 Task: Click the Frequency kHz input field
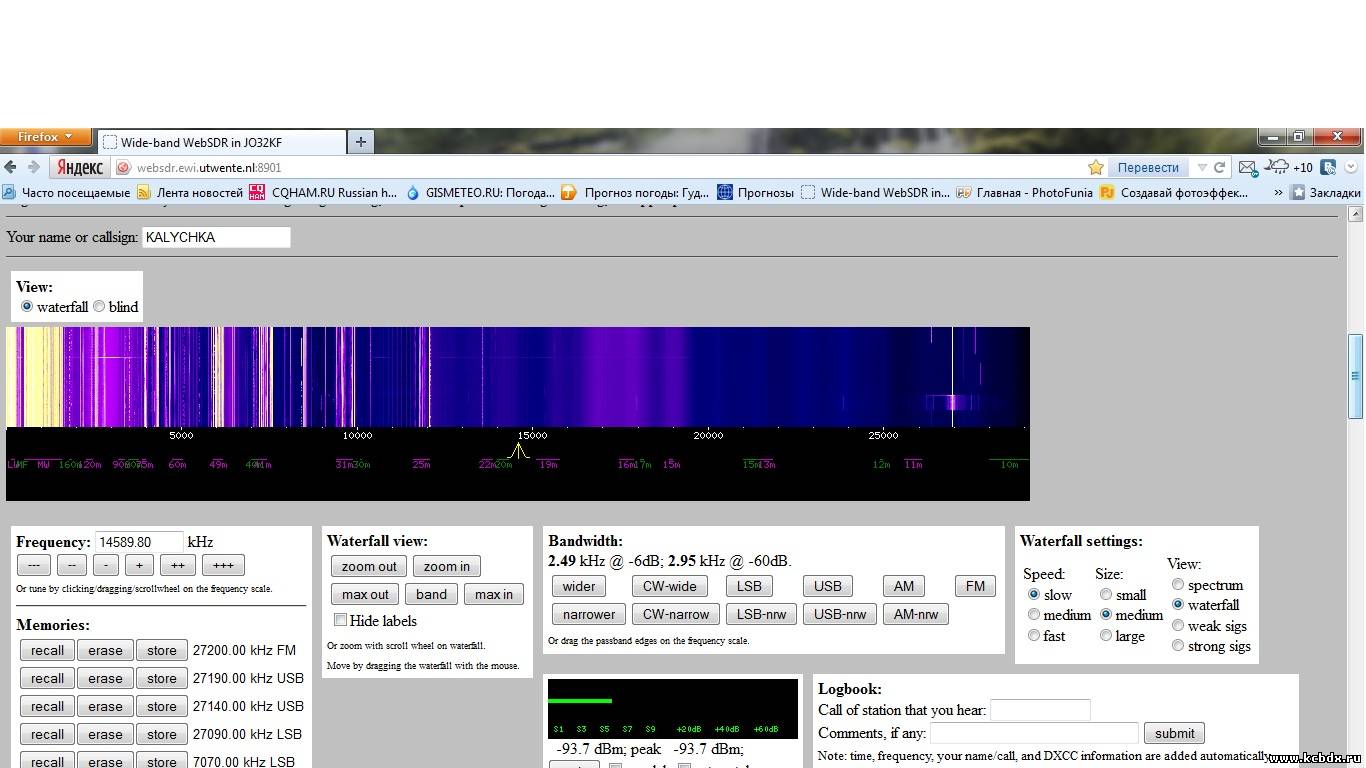pyautogui.click(x=139, y=542)
